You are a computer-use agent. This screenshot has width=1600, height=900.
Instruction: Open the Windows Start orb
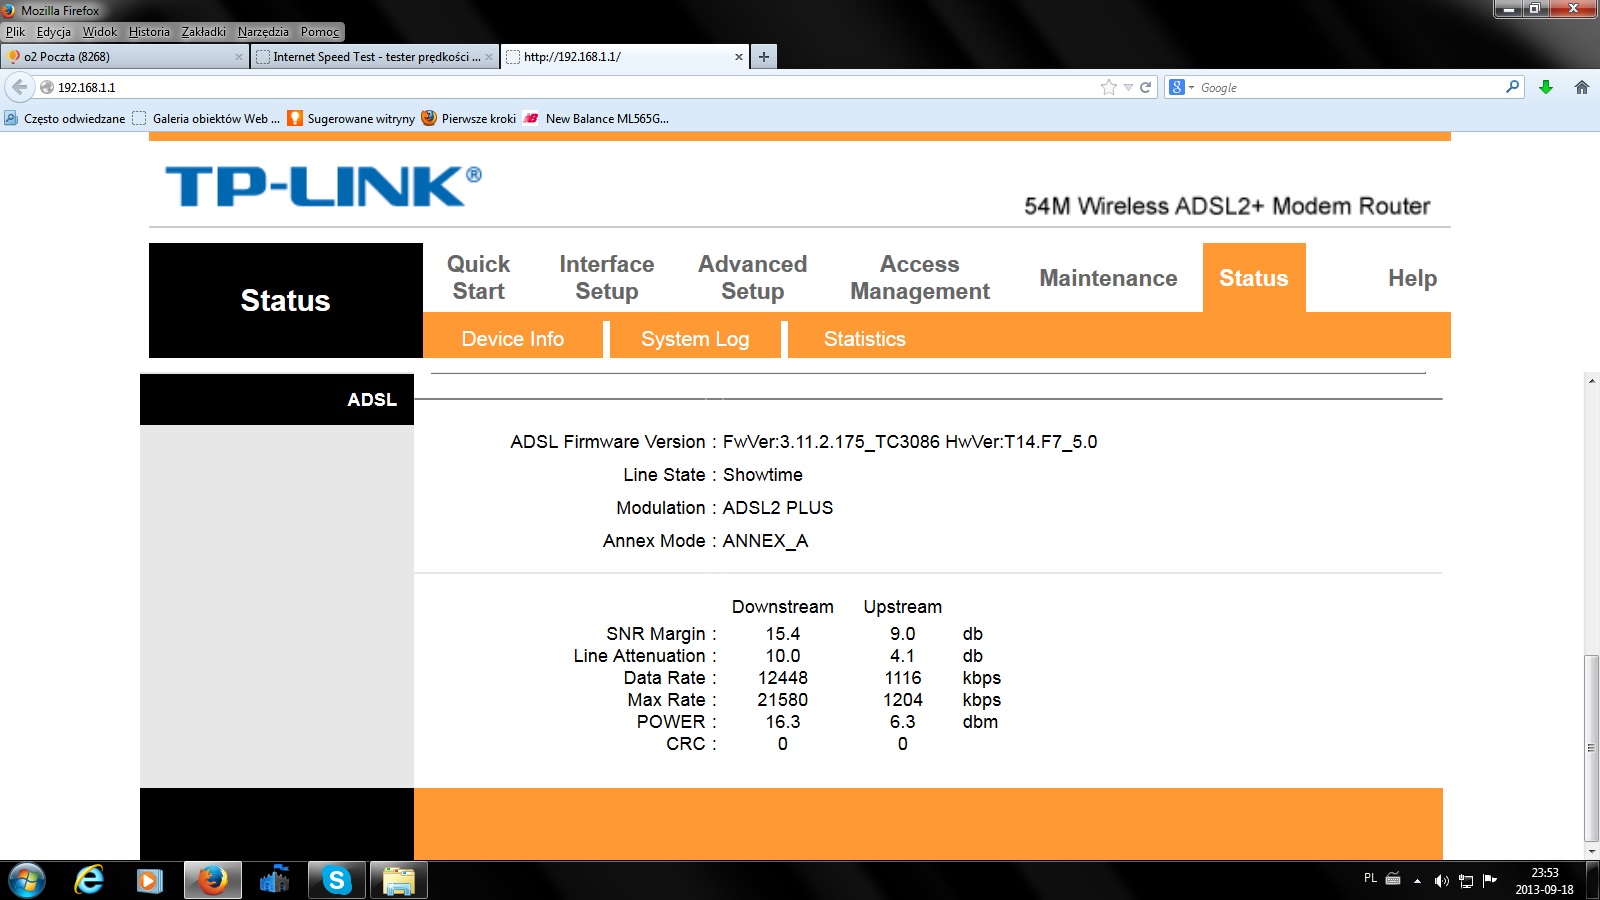26,881
